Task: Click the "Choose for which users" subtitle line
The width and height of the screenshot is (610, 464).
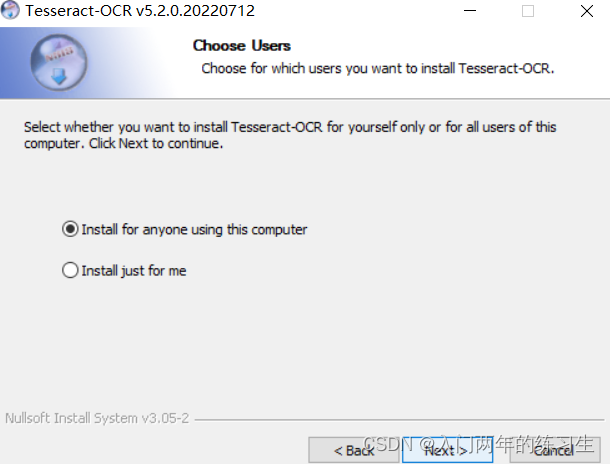Action: 378,68
